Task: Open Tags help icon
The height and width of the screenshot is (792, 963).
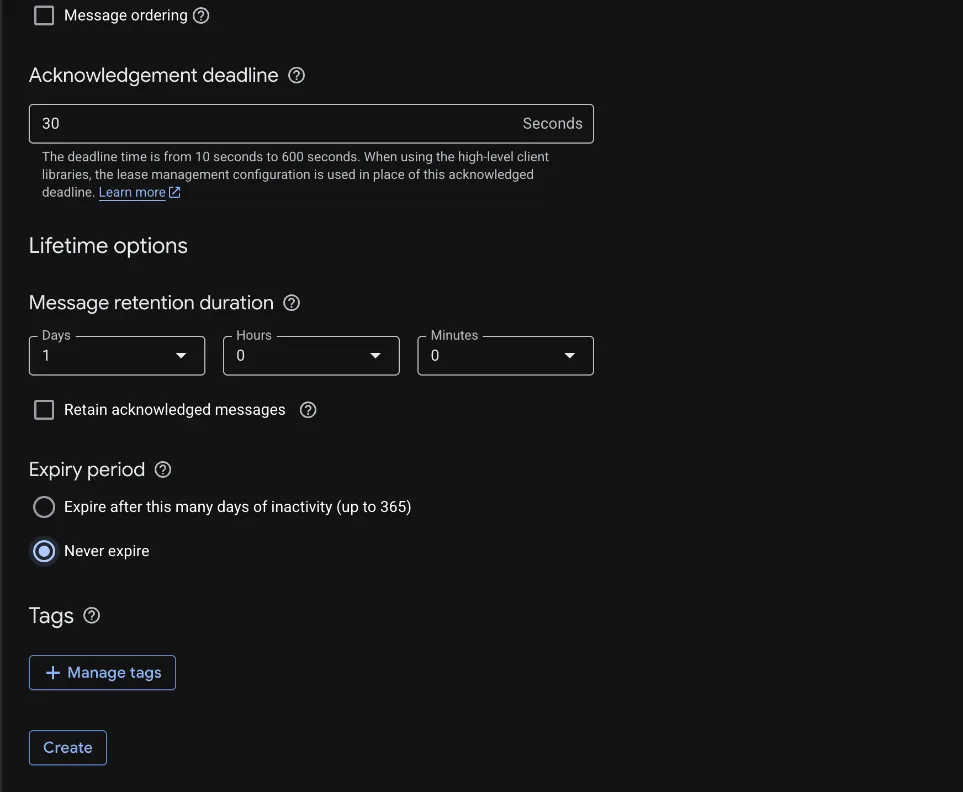Action: [x=92, y=615]
